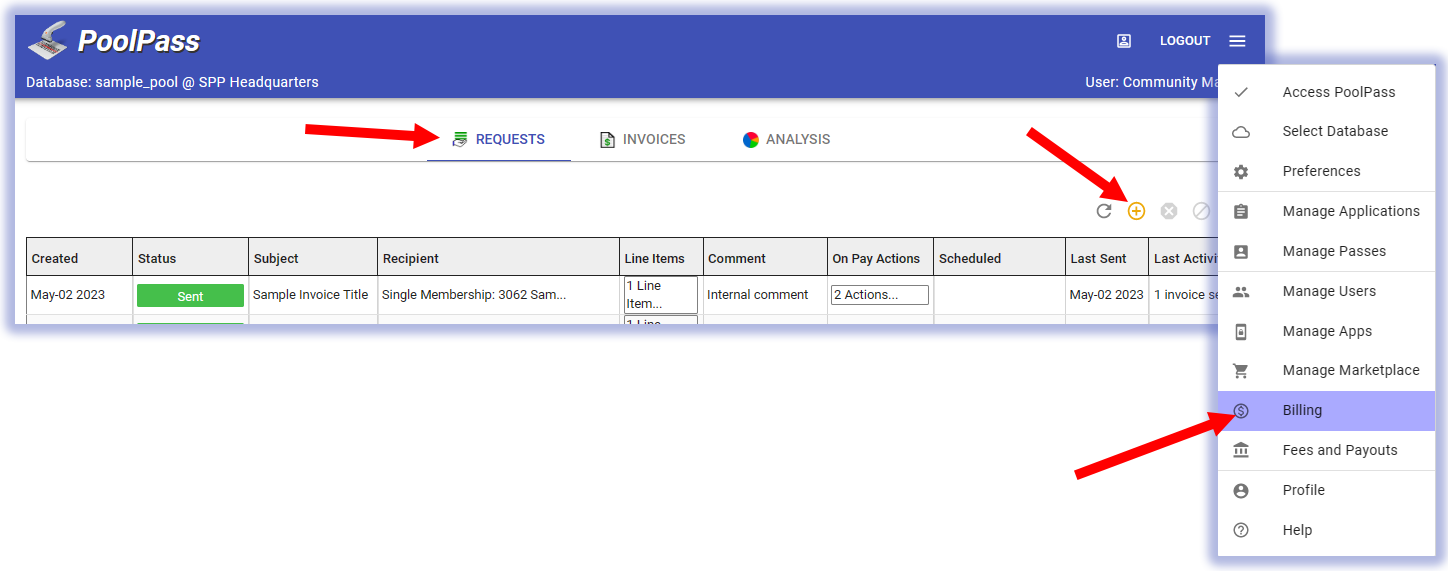This screenshot has height=571, width=1448.
Task: Click the cloud icon beside Select Database
Action: (1241, 132)
